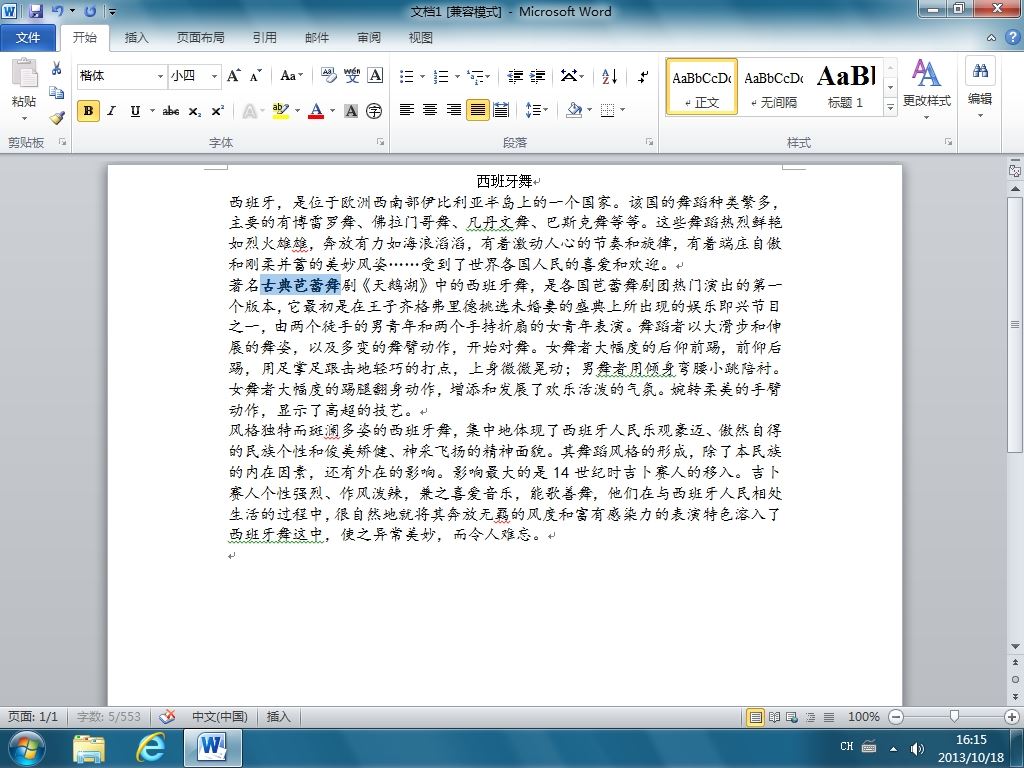The image size is (1024, 768).
Task: Open the 页面布局 ribbon tab
Action: [200, 38]
